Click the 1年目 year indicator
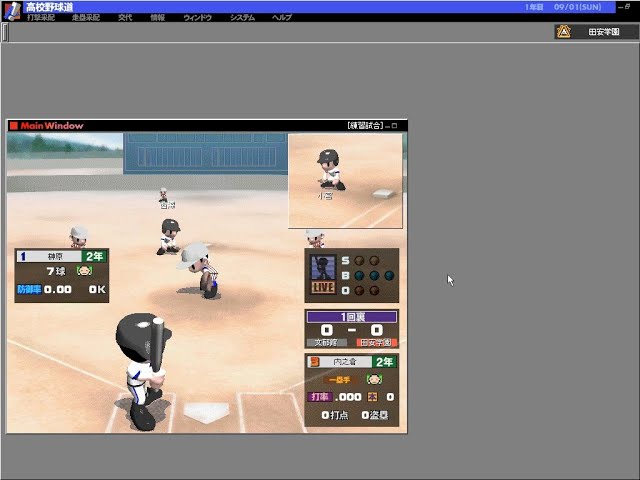 pos(533,7)
